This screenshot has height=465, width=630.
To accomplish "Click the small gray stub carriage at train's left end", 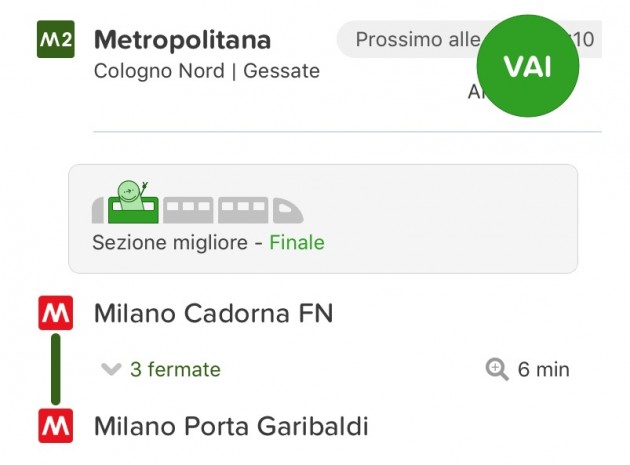I will tap(98, 211).
